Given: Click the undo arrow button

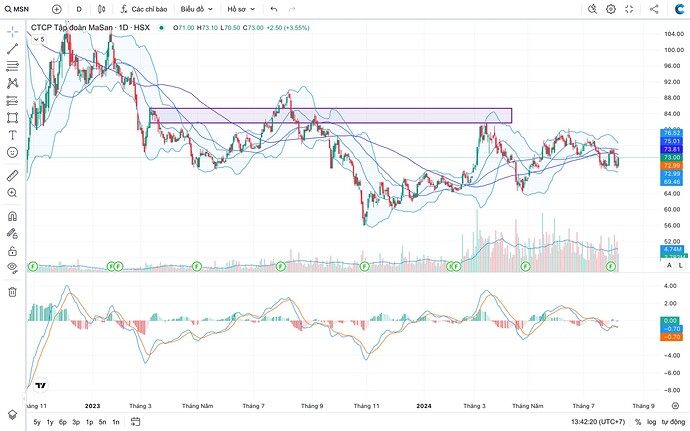Looking at the screenshot, I should click(273, 9).
